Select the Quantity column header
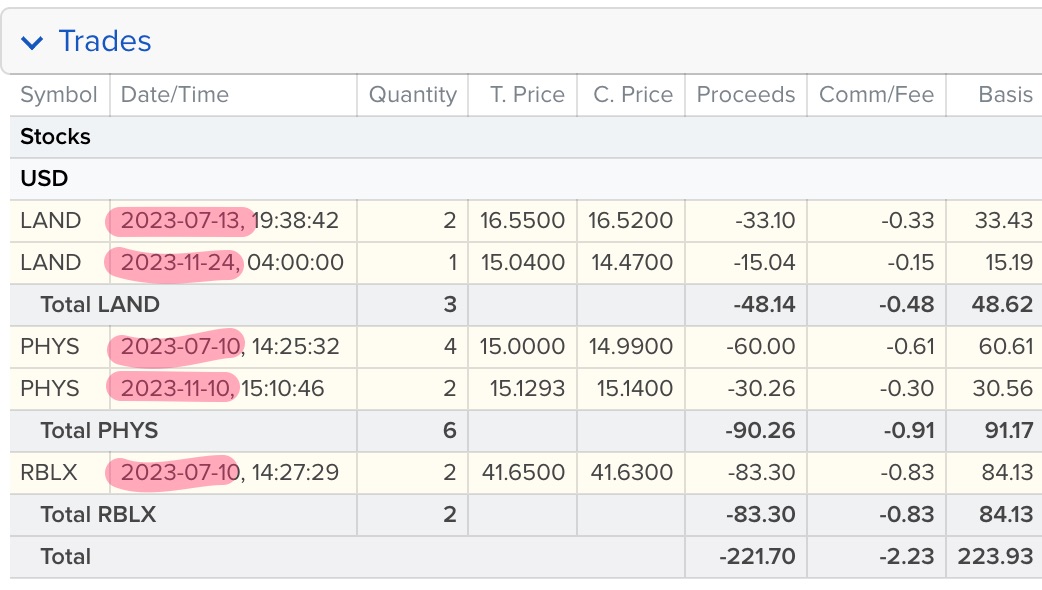The width and height of the screenshot is (1042, 590). pos(413,94)
